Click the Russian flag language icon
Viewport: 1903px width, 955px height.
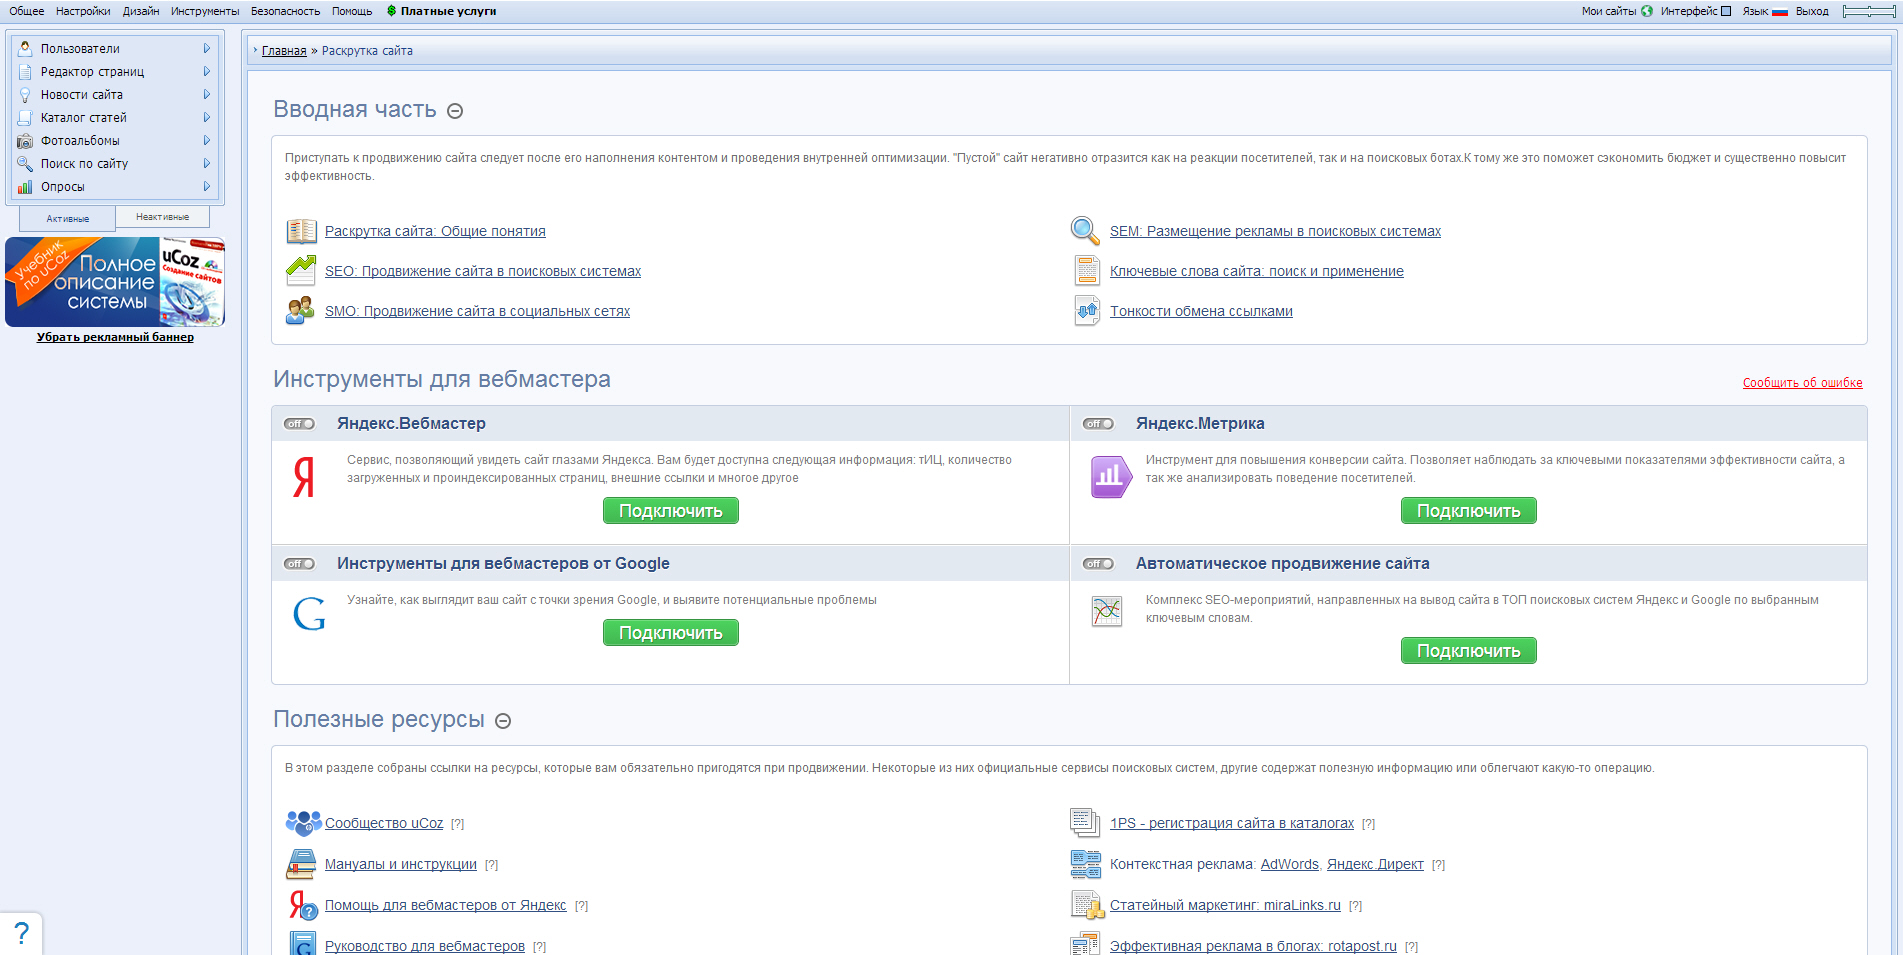click(x=1780, y=12)
